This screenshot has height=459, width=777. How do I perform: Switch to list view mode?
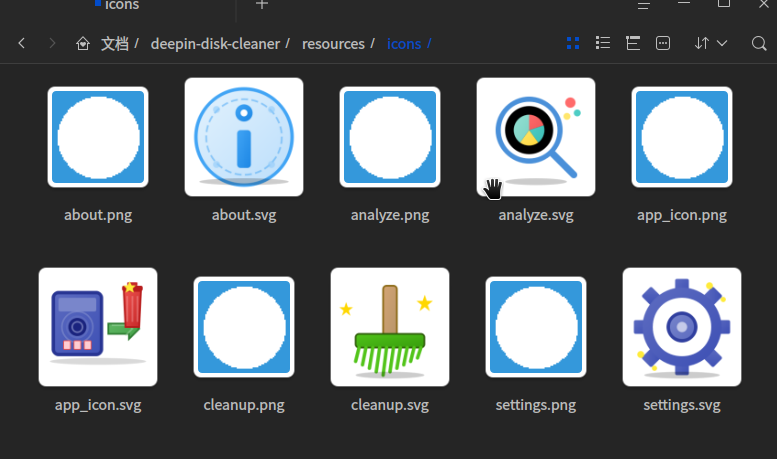(603, 44)
